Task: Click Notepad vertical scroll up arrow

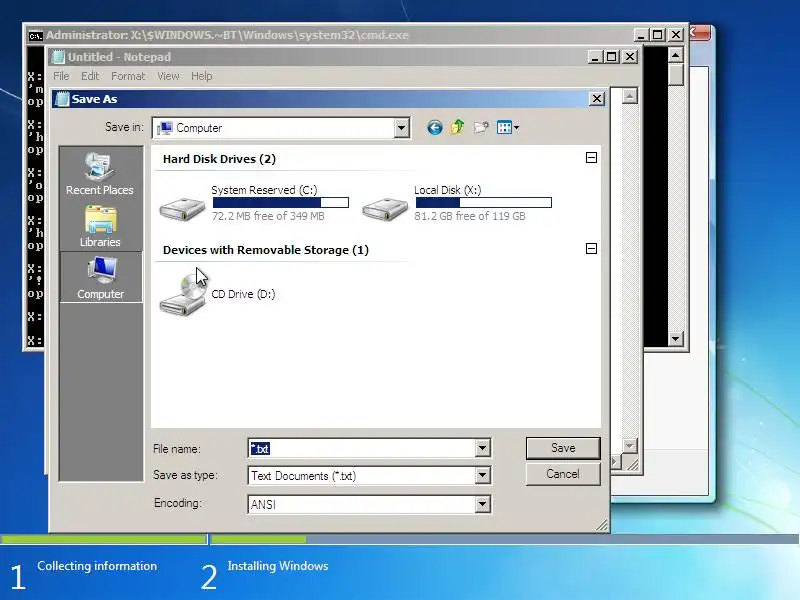Action: click(x=630, y=96)
